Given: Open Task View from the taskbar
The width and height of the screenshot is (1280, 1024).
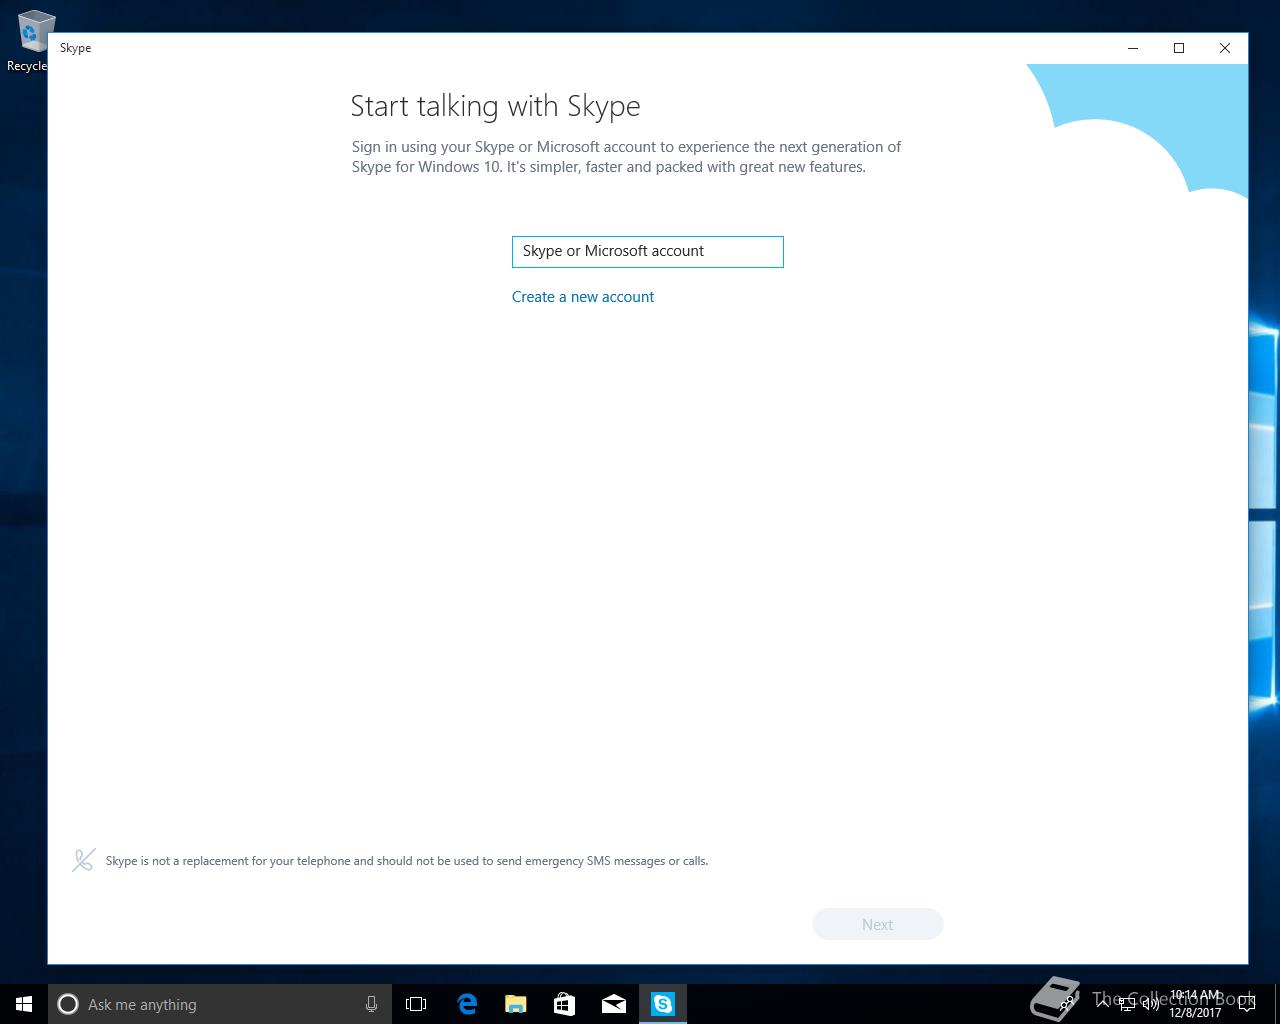Looking at the screenshot, I should pyautogui.click(x=416, y=1004).
